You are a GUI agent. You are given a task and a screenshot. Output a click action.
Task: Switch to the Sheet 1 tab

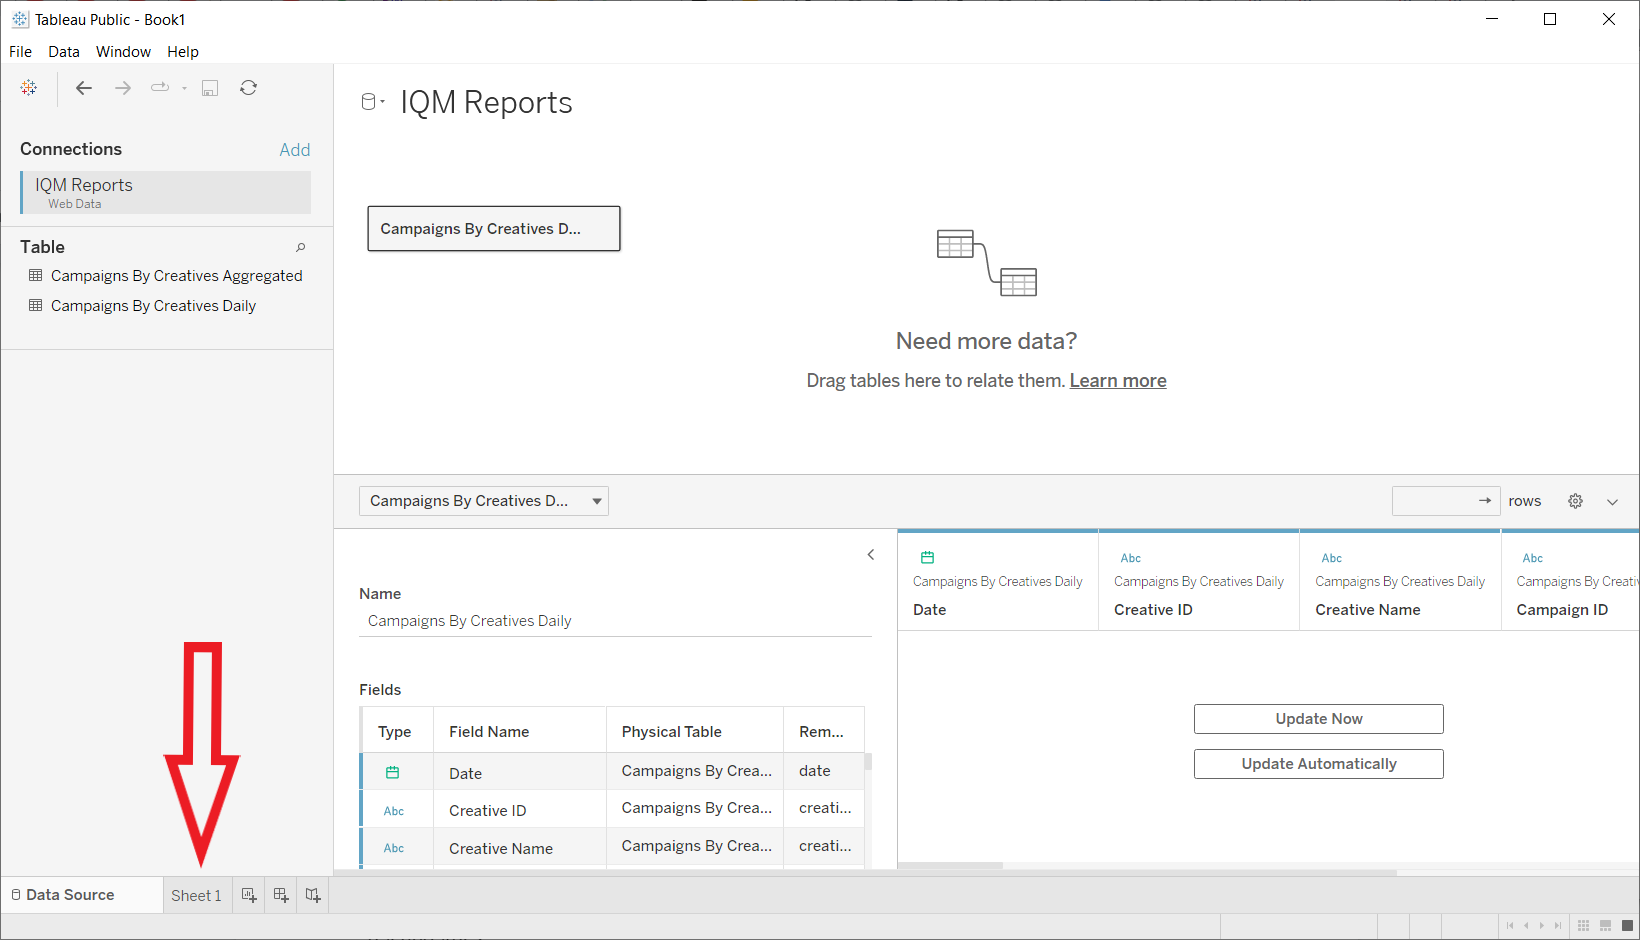pos(196,895)
